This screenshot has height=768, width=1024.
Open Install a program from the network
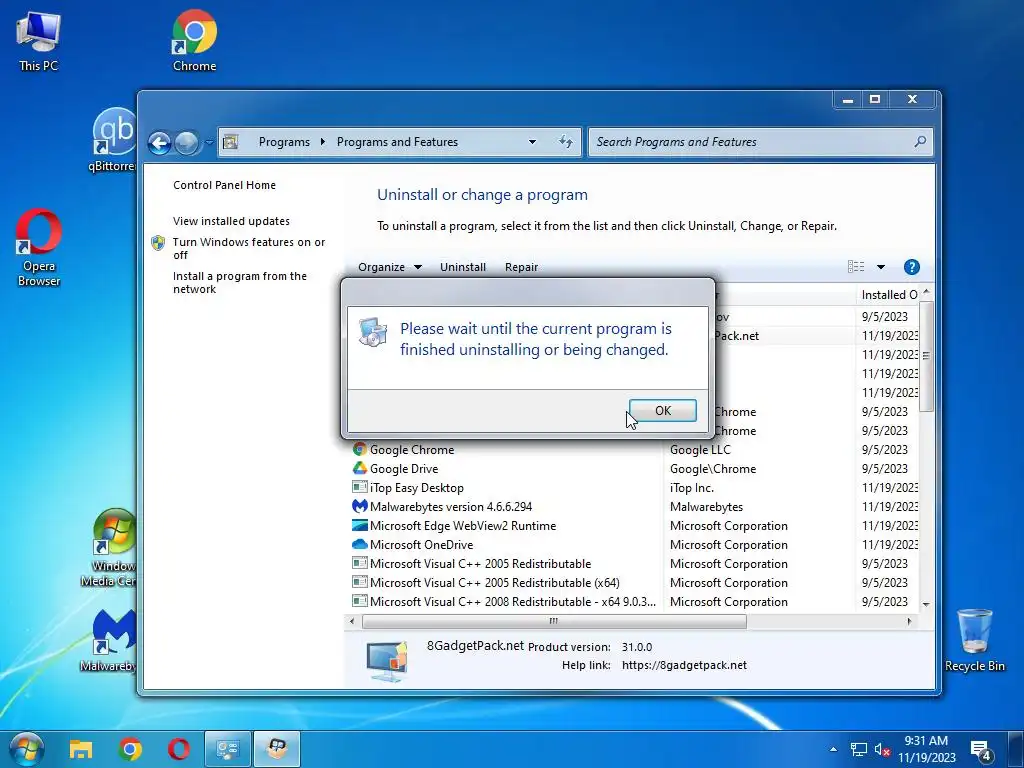(x=240, y=282)
